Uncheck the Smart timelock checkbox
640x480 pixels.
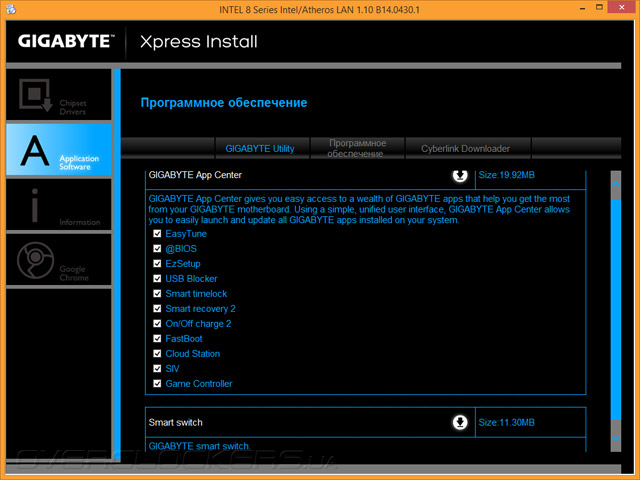(157, 293)
